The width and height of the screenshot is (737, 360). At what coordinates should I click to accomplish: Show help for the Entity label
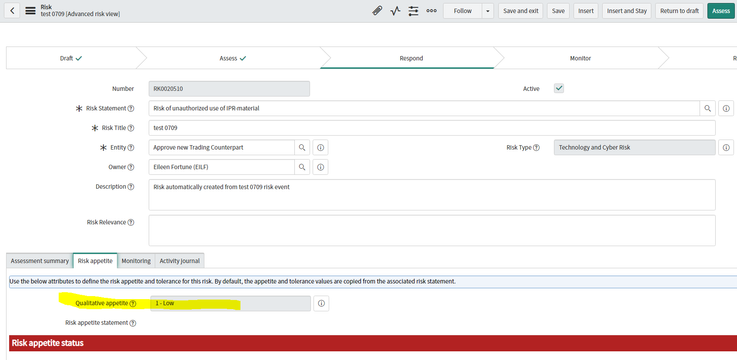click(131, 148)
